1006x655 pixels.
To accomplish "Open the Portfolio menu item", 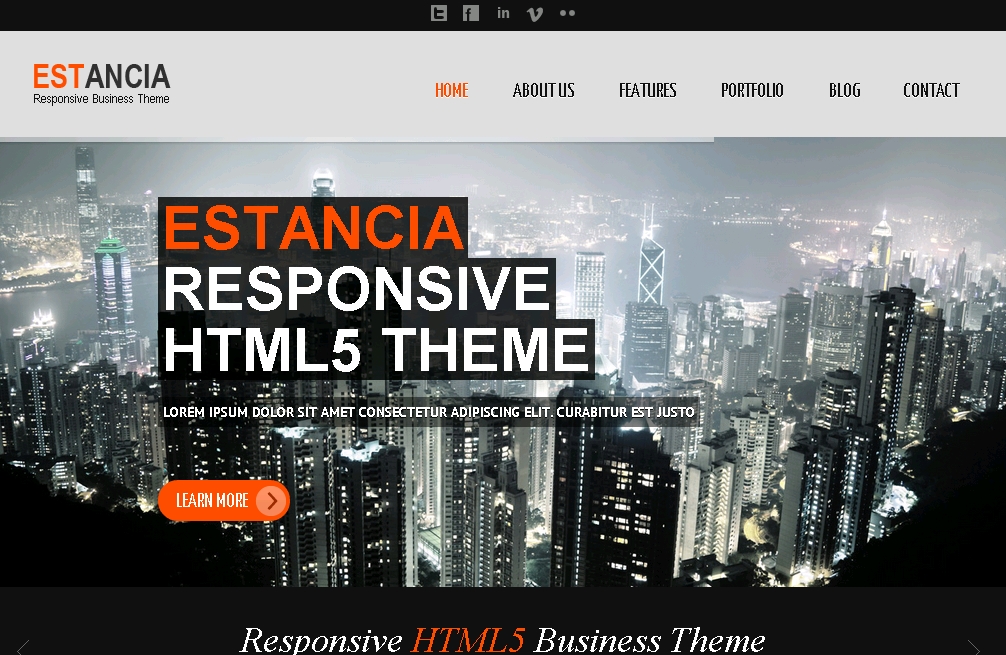I will [x=752, y=90].
